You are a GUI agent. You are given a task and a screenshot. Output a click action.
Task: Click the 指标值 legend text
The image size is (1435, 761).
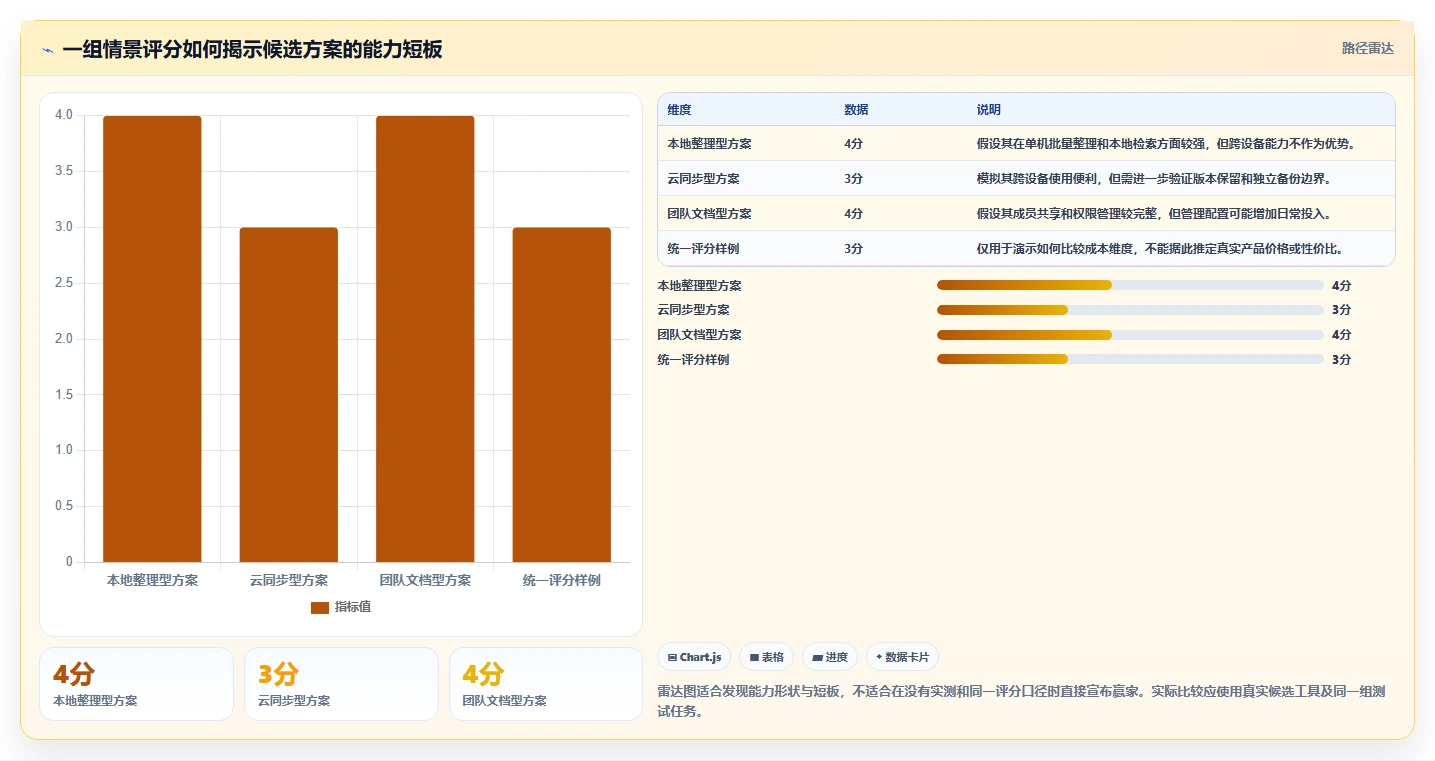point(353,607)
